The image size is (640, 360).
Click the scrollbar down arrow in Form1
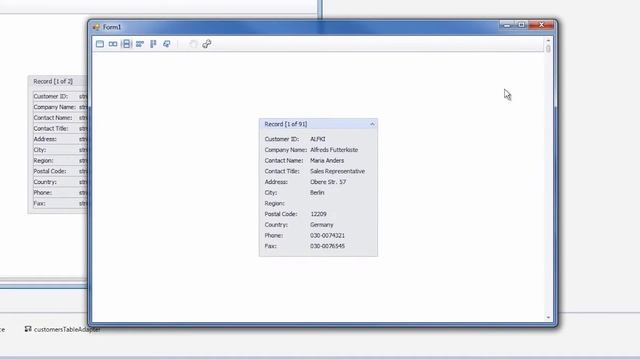tap(548, 318)
